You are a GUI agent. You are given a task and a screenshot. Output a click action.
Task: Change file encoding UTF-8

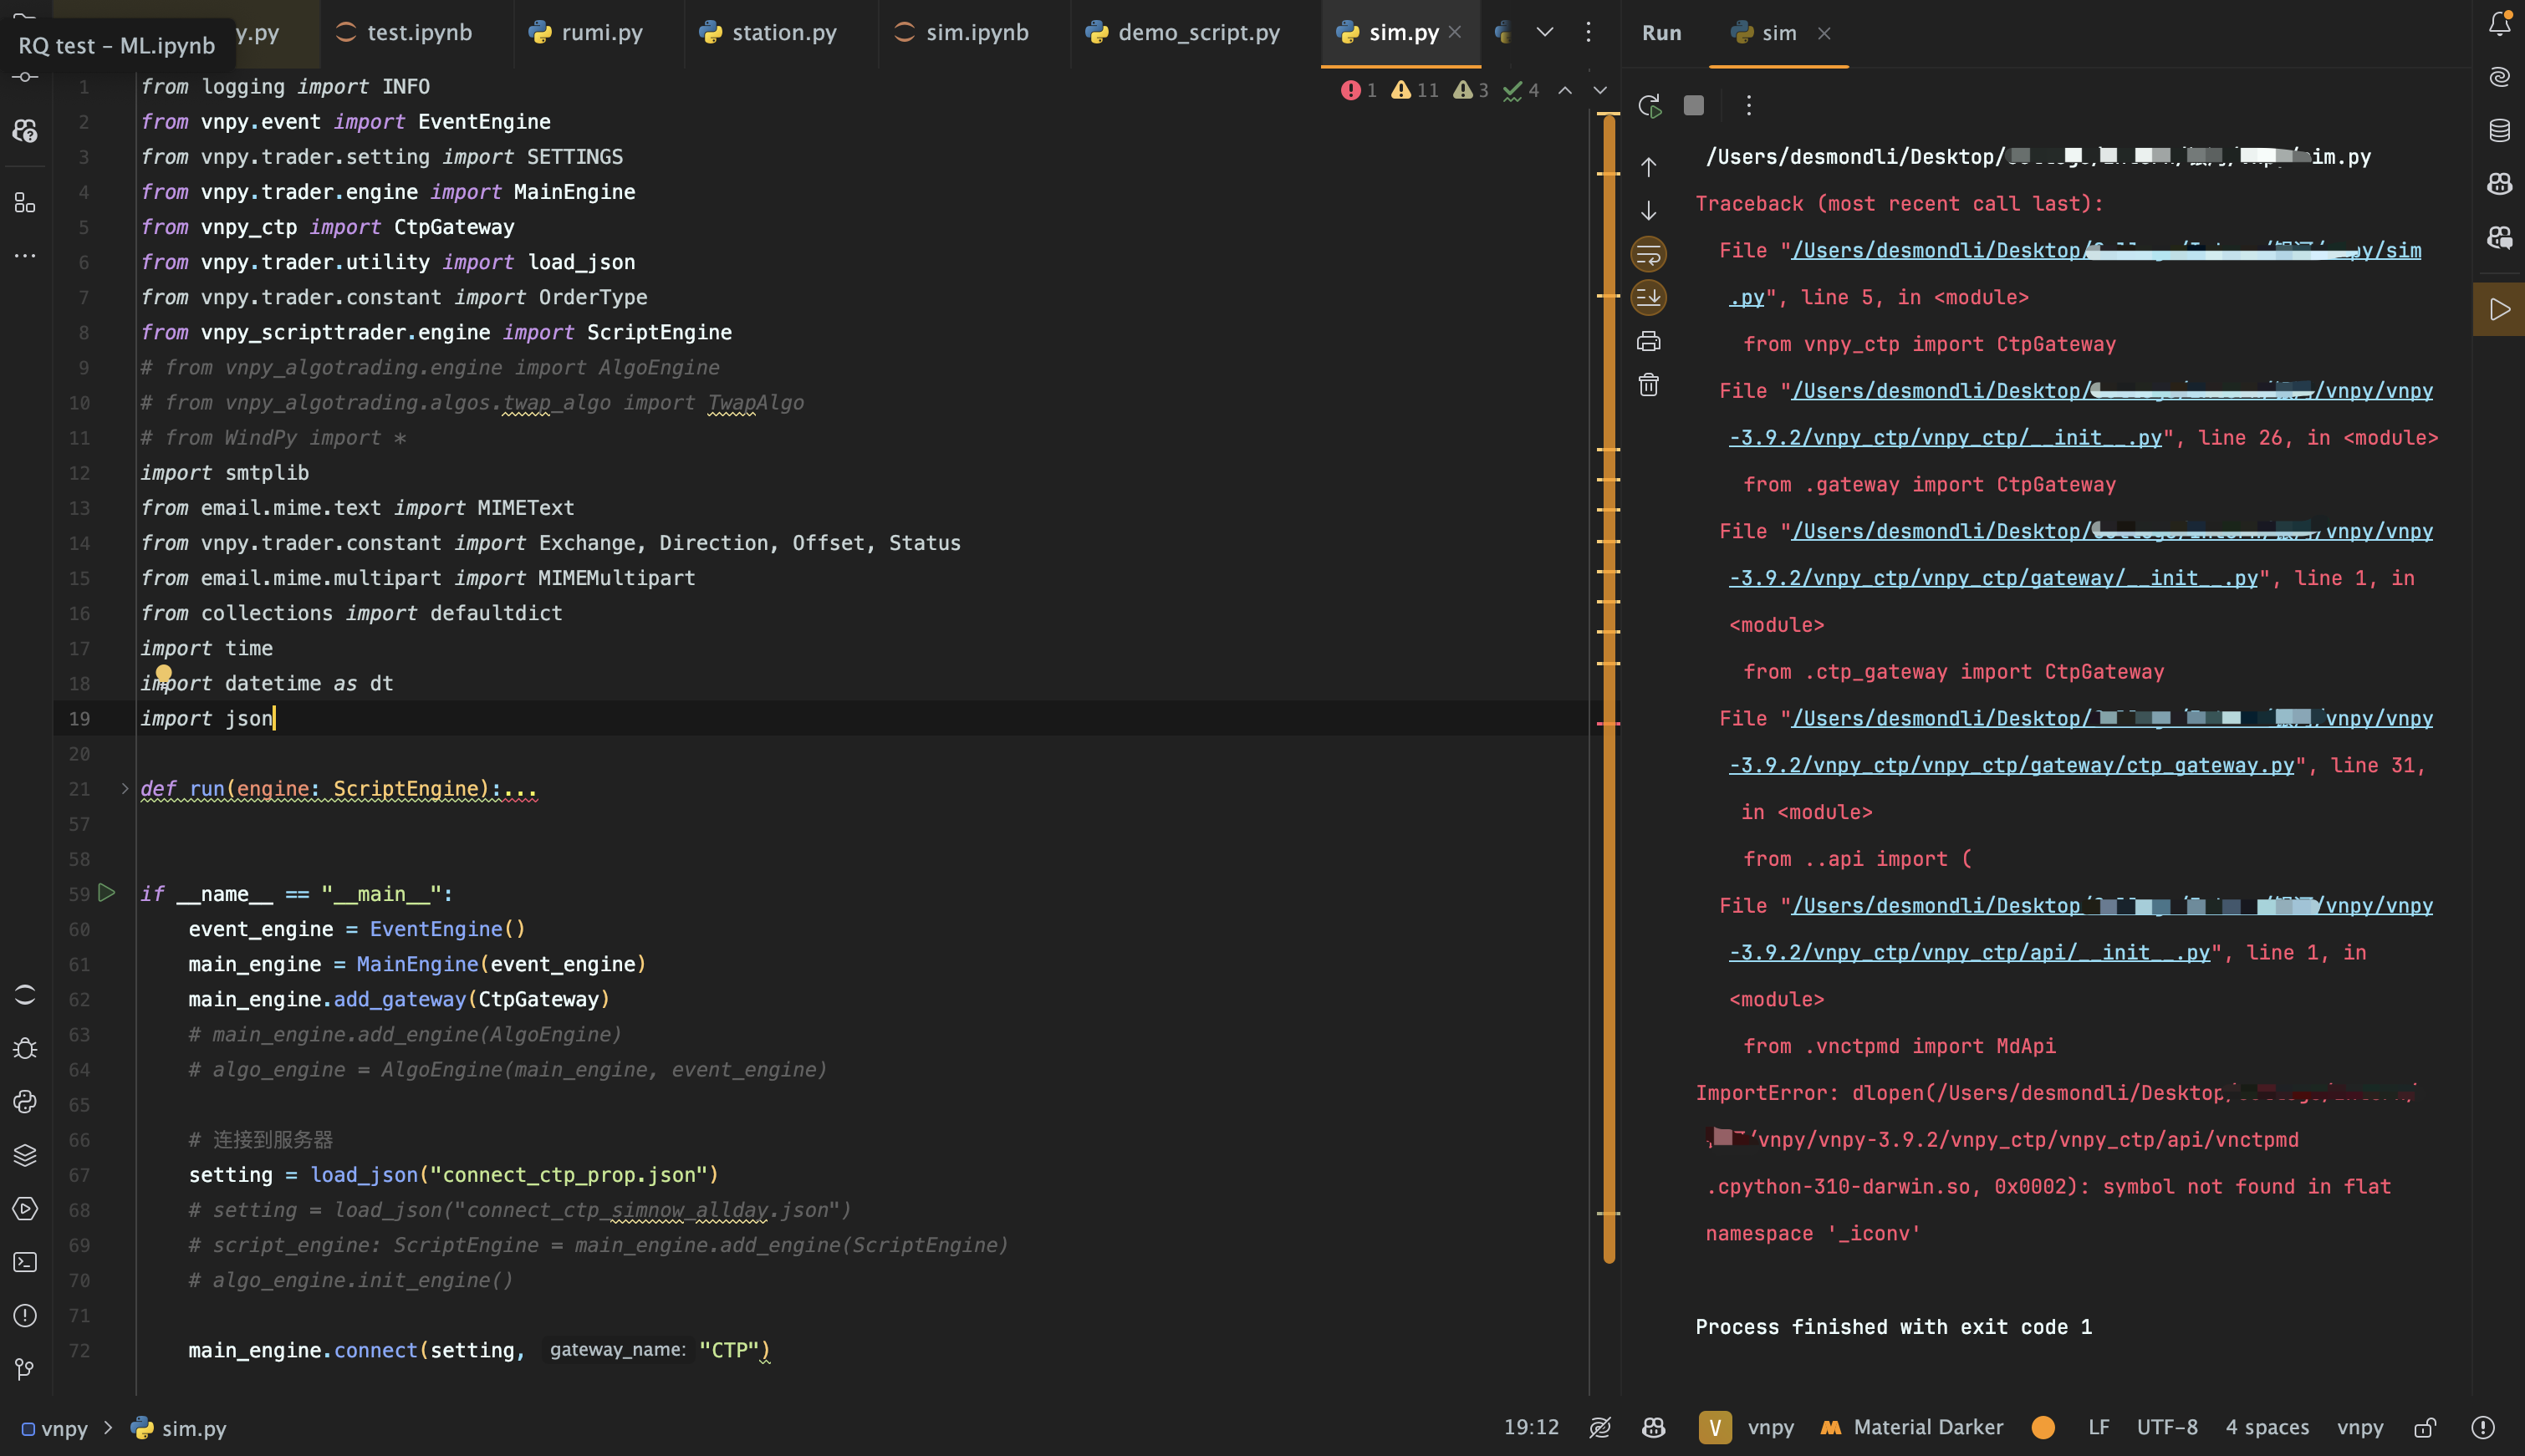coord(2167,1427)
